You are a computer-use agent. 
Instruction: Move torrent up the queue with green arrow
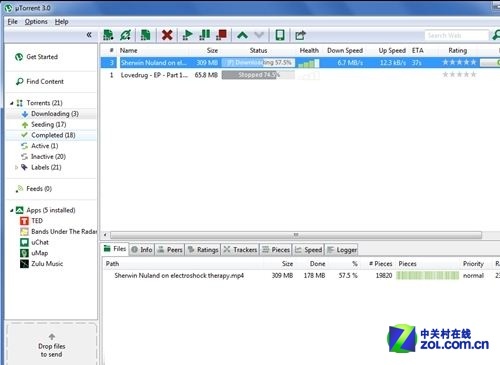click(x=242, y=35)
